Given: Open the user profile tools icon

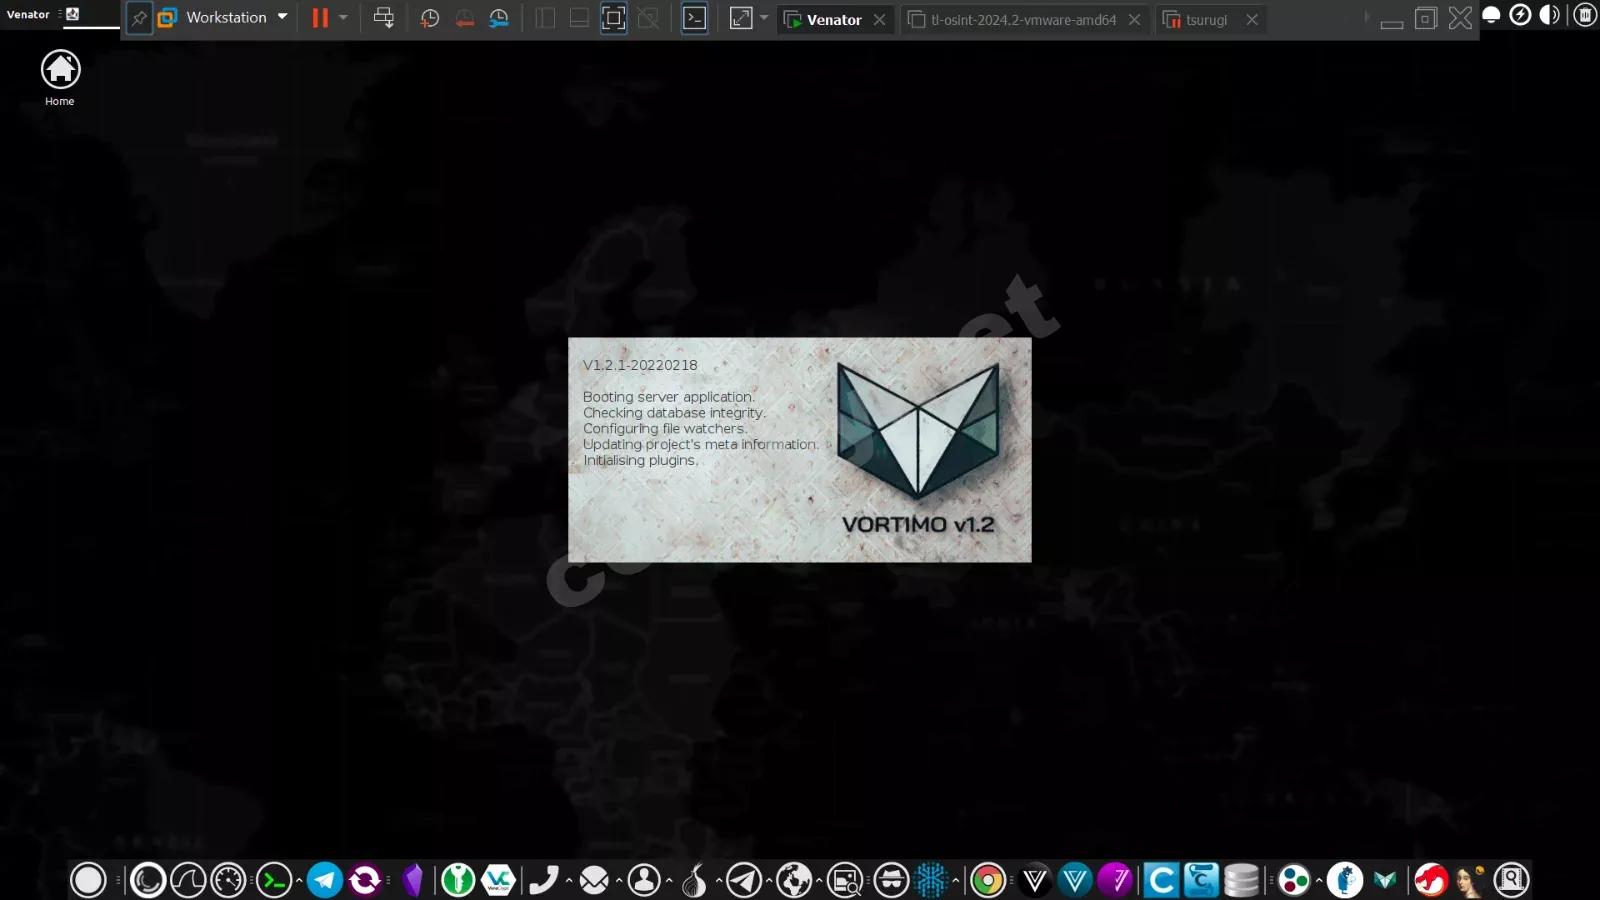Looking at the screenshot, I should (x=644, y=880).
